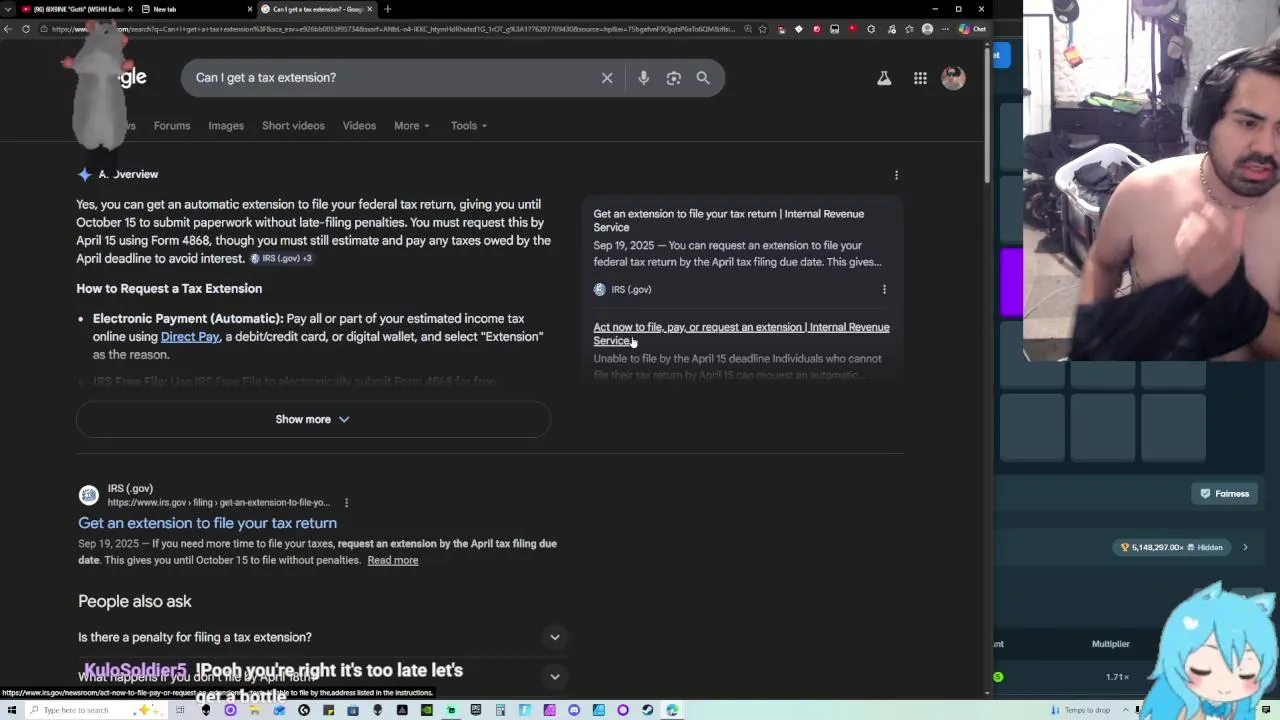The image size is (1280, 720).
Task: Open NVIDIA app from the taskbar
Action: coord(427,710)
